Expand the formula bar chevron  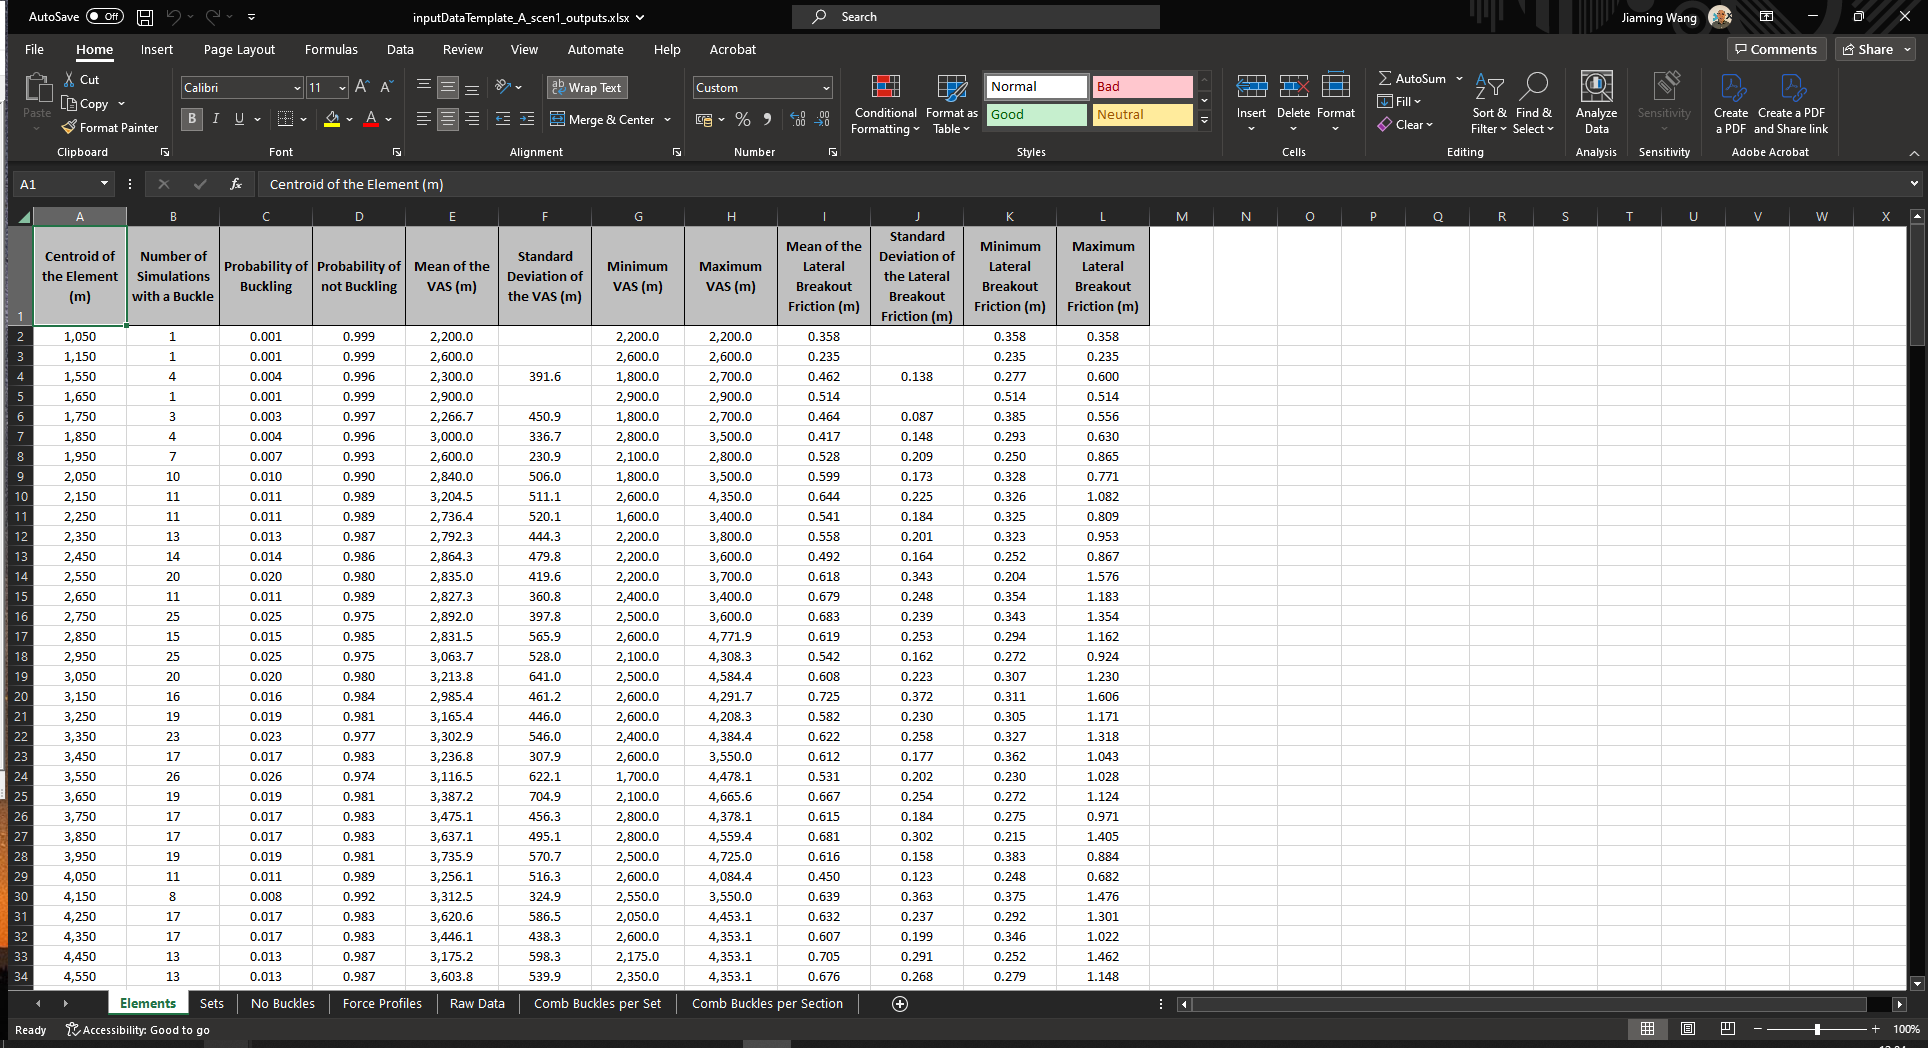1914,184
